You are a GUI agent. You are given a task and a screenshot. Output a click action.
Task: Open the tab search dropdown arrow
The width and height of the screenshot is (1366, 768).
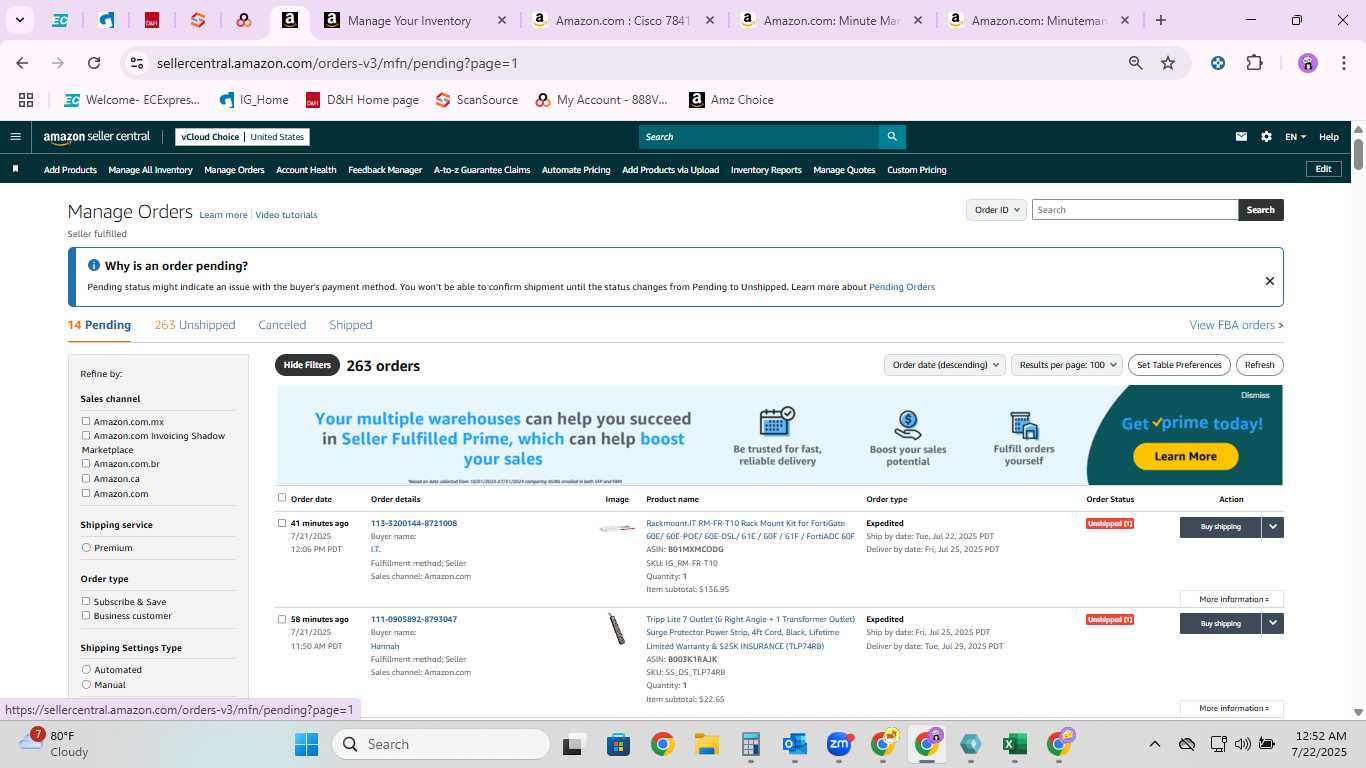19,20
